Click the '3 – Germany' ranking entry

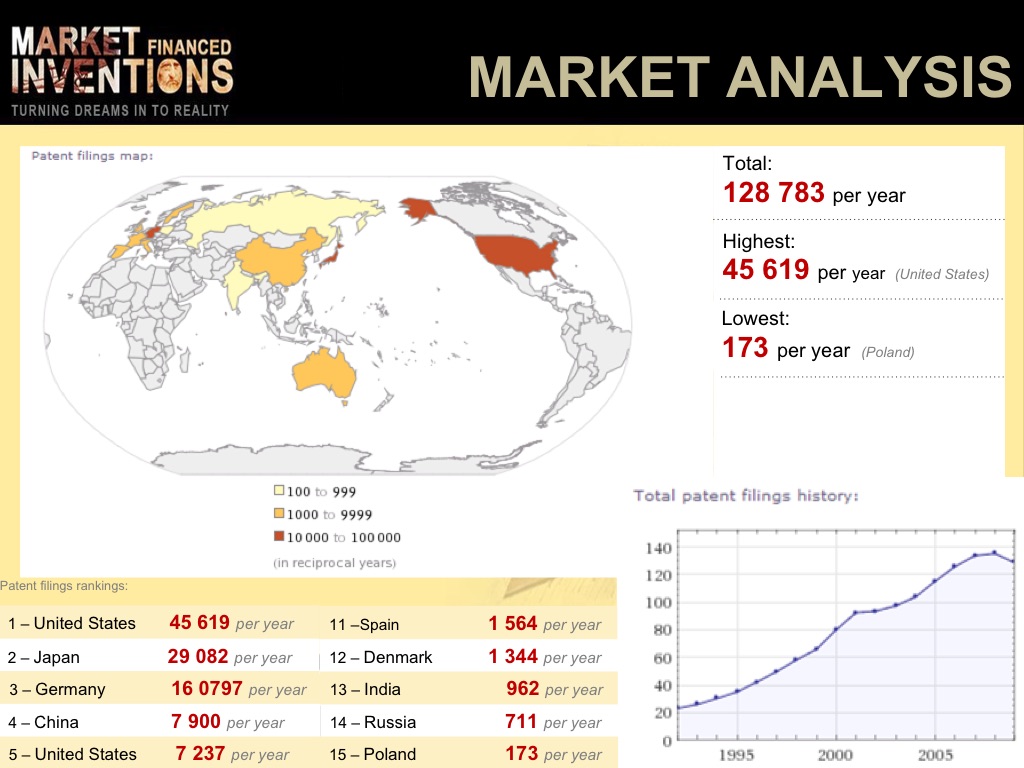click(57, 689)
